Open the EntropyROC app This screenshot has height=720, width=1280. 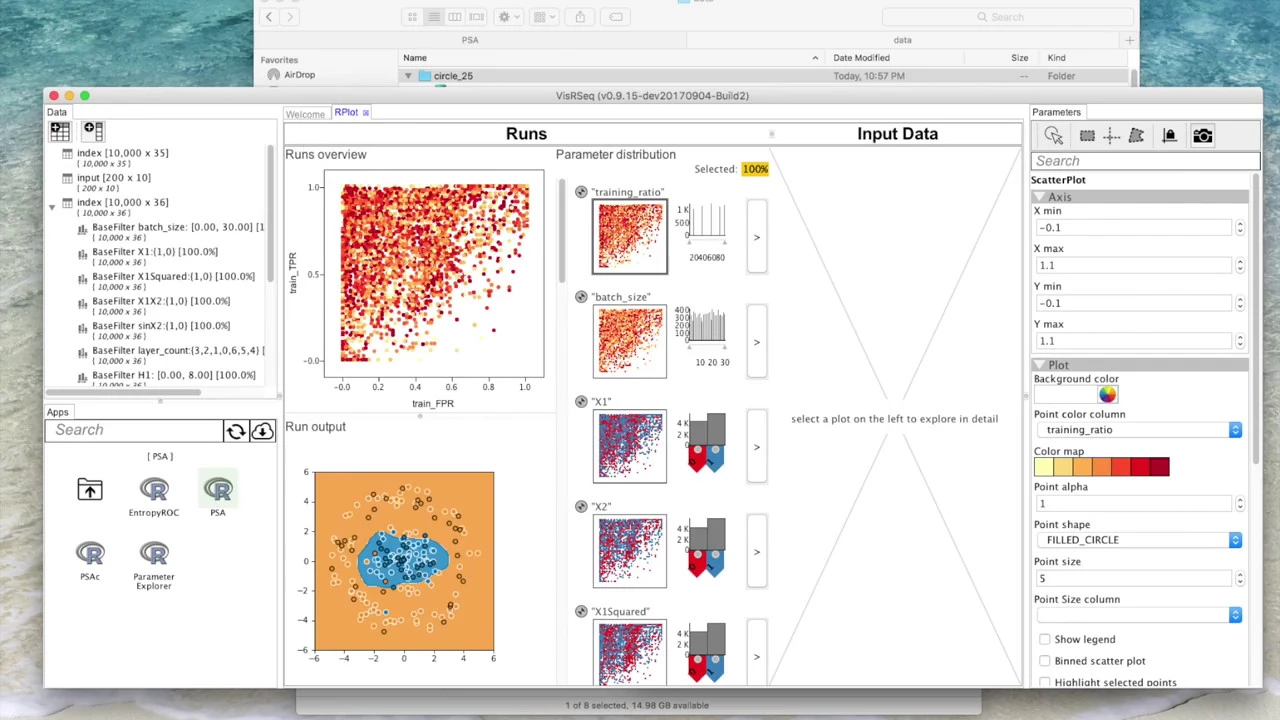[153, 495]
